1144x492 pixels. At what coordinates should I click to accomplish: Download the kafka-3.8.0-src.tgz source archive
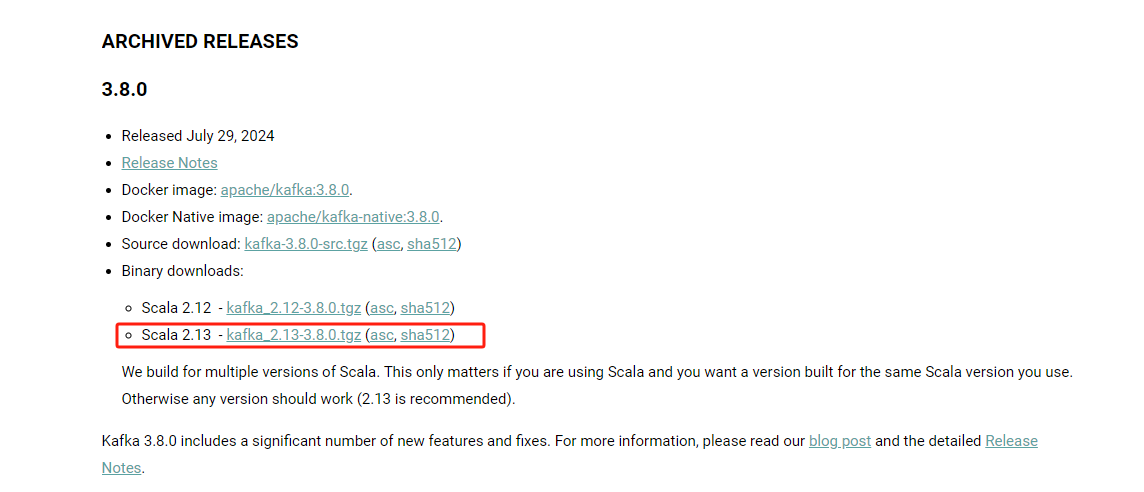click(x=306, y=244)
